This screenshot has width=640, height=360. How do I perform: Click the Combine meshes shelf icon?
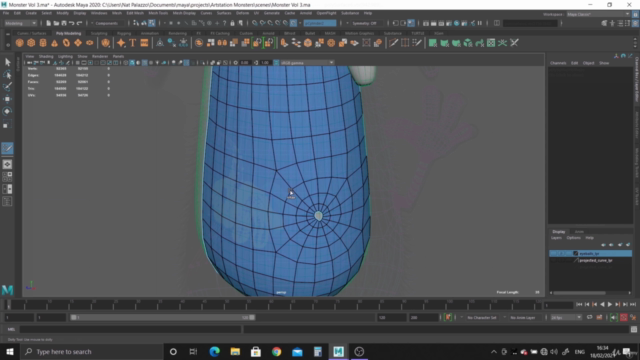click(199, 43)
